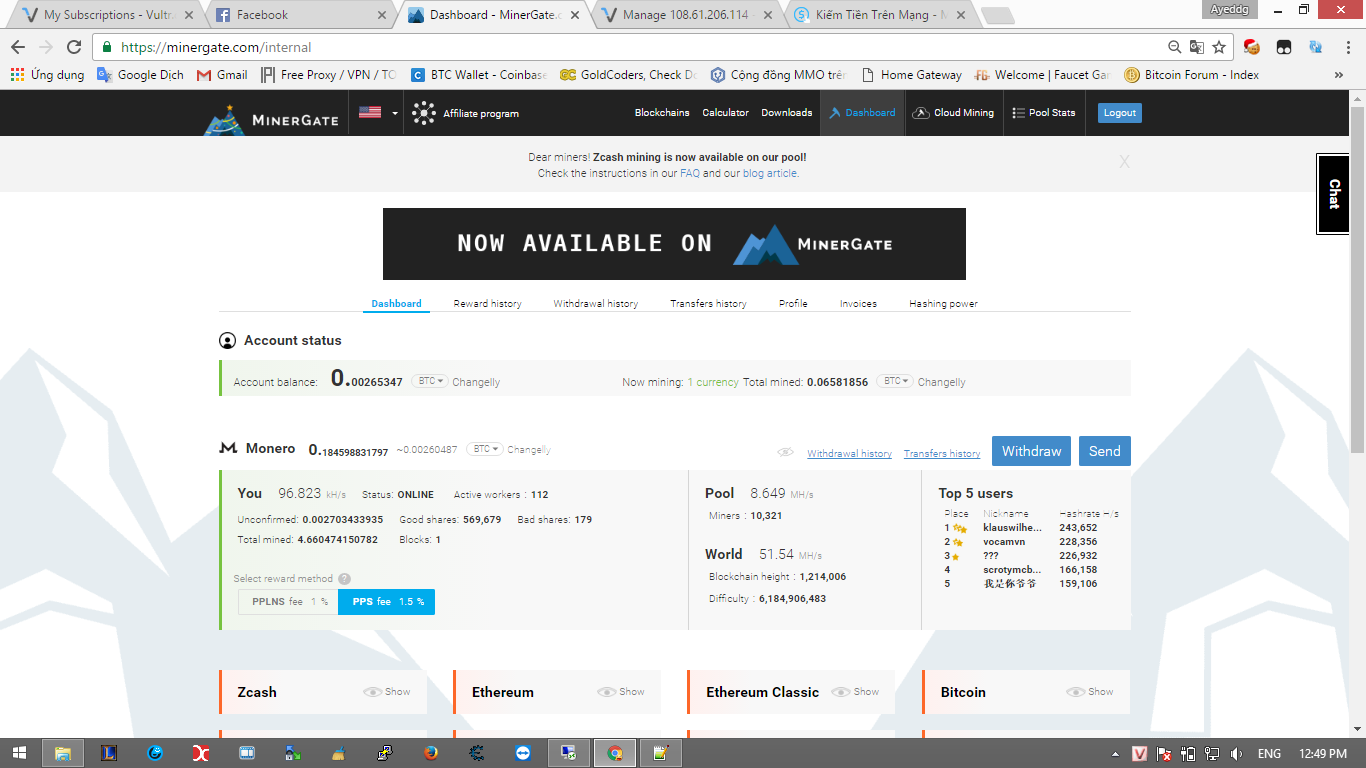Image resolution: width=1366 pixels, height=768 pixels.
Task: Go to Cloud Mining
Action: pos(953,113)
